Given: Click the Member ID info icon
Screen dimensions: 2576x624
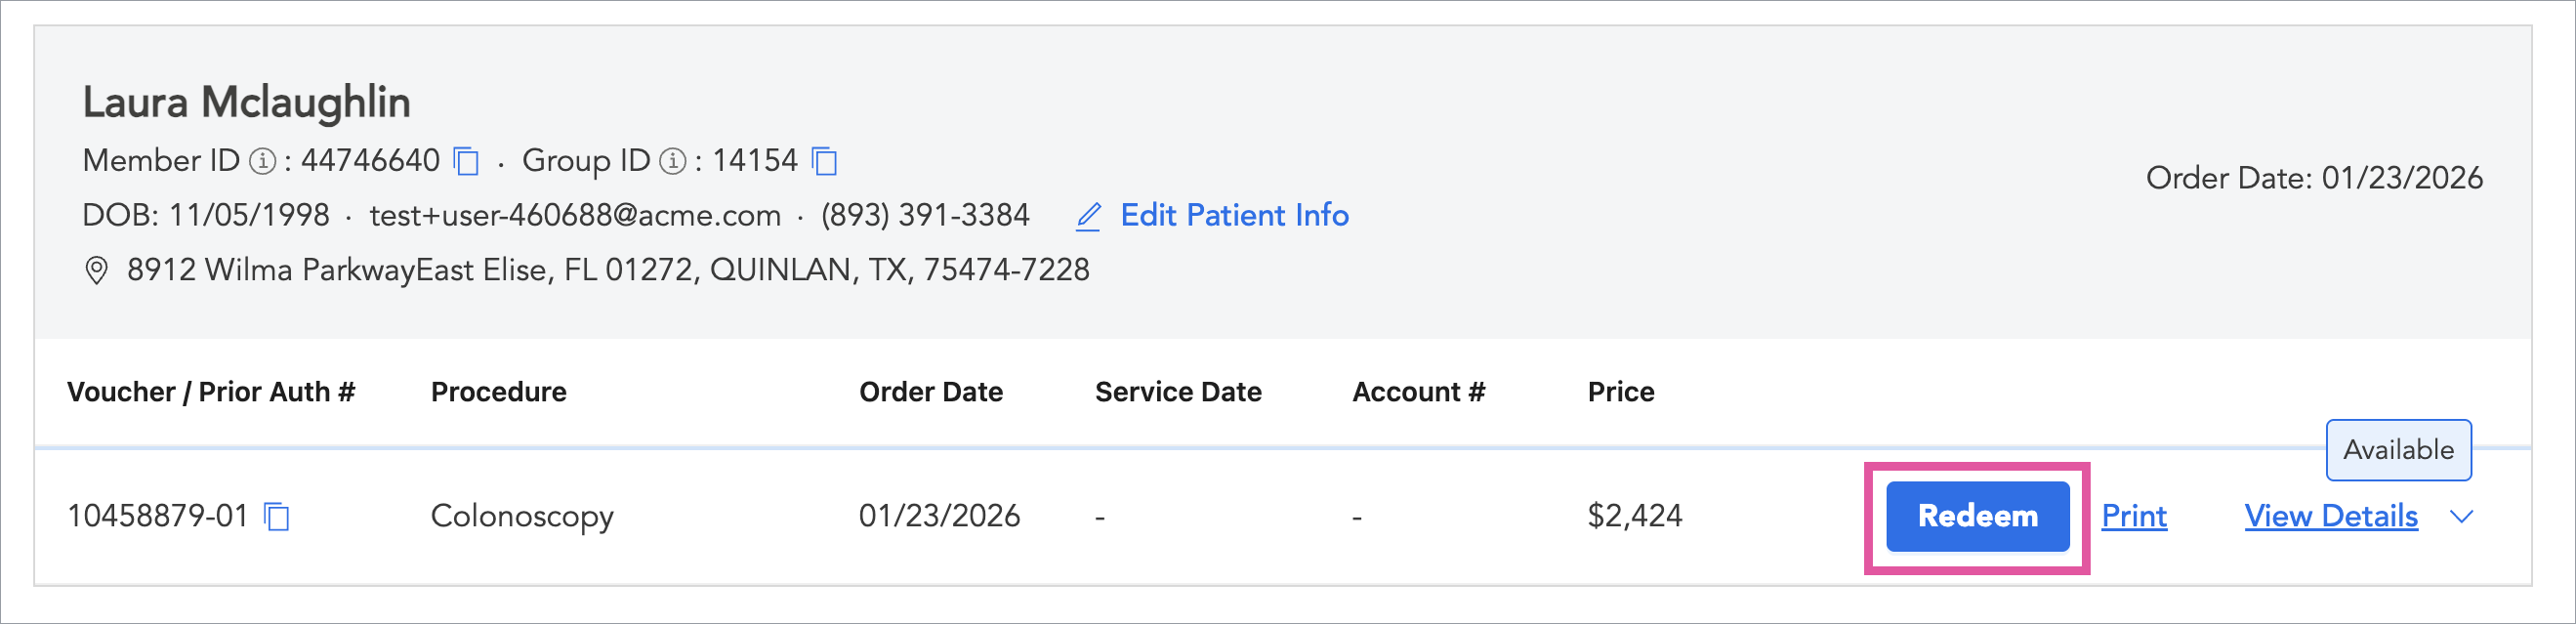Looking at the screenshot, I should [262, 161].
